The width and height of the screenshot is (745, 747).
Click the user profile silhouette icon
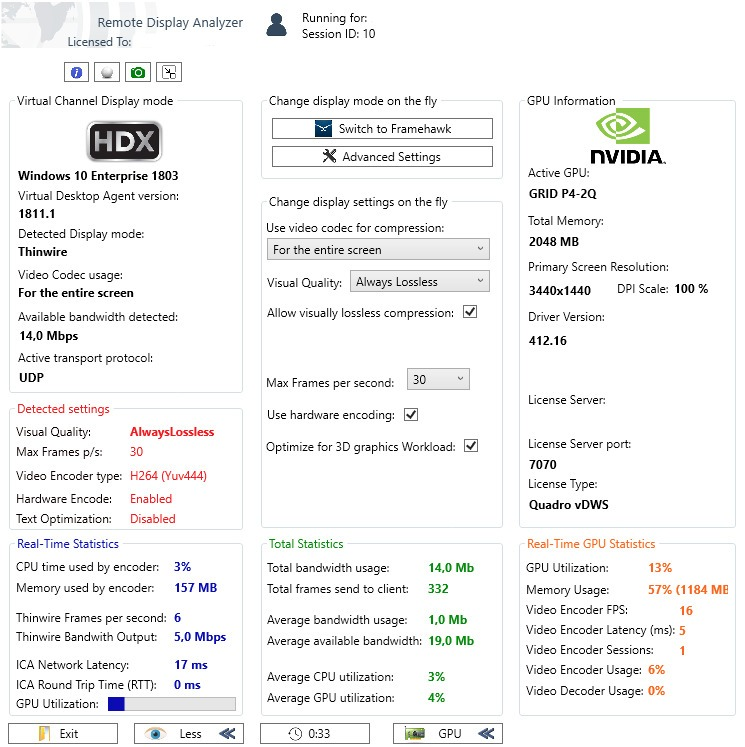click(276, 25)
